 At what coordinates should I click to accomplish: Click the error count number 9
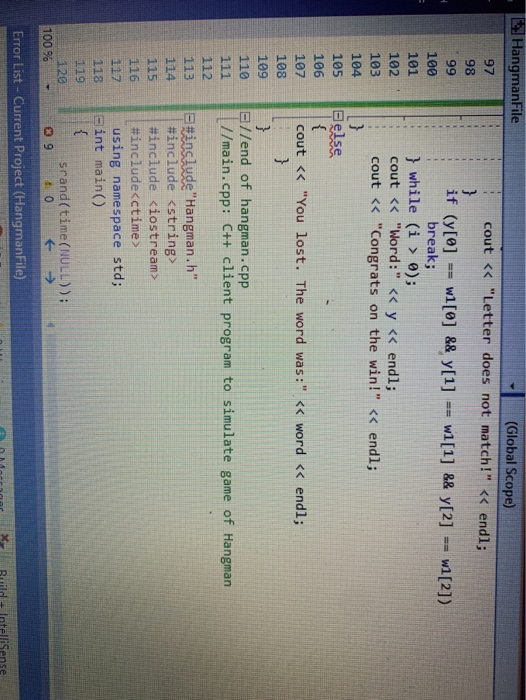pyautogui.click(x=48, y=145)
